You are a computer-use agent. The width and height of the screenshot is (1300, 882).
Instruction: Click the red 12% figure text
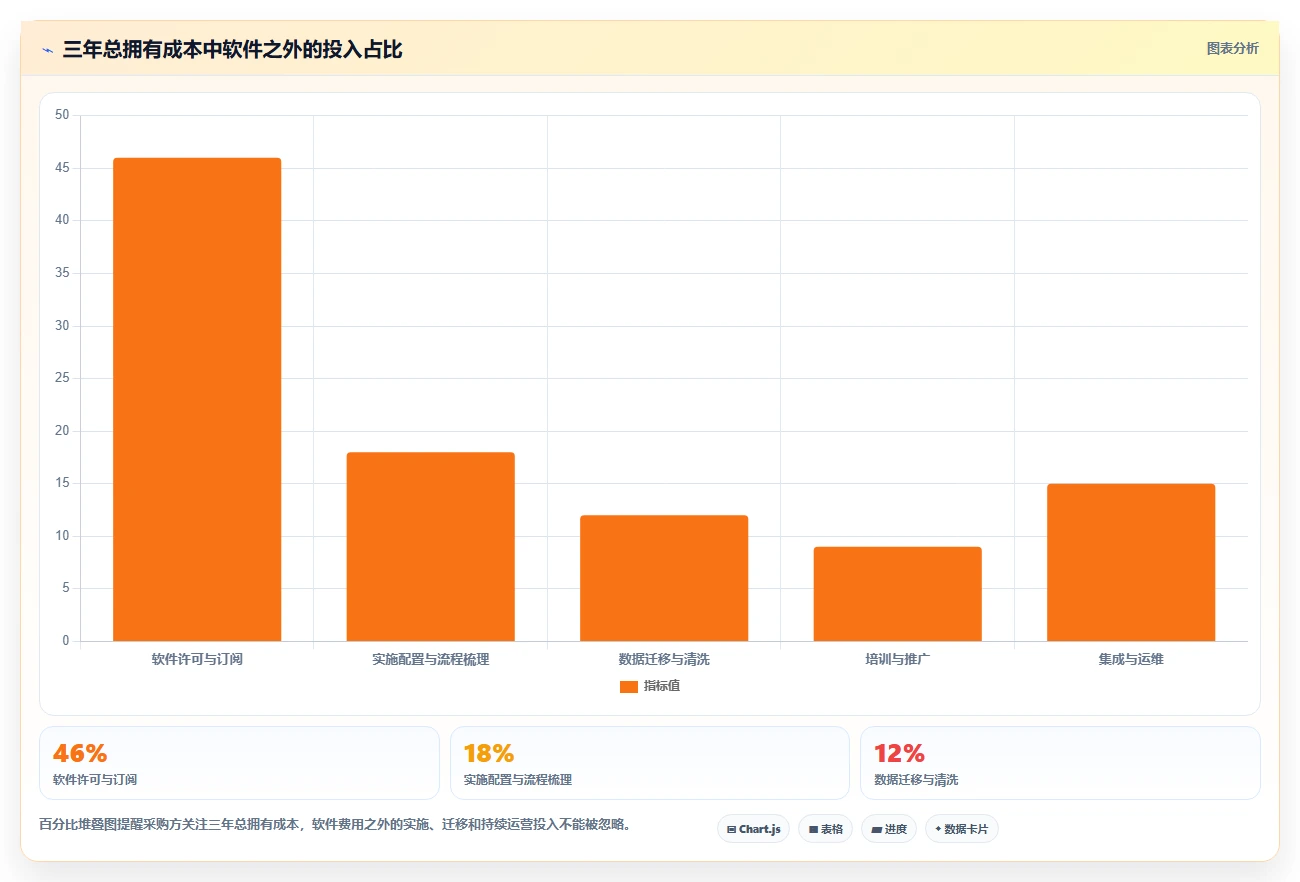point(899,753)
